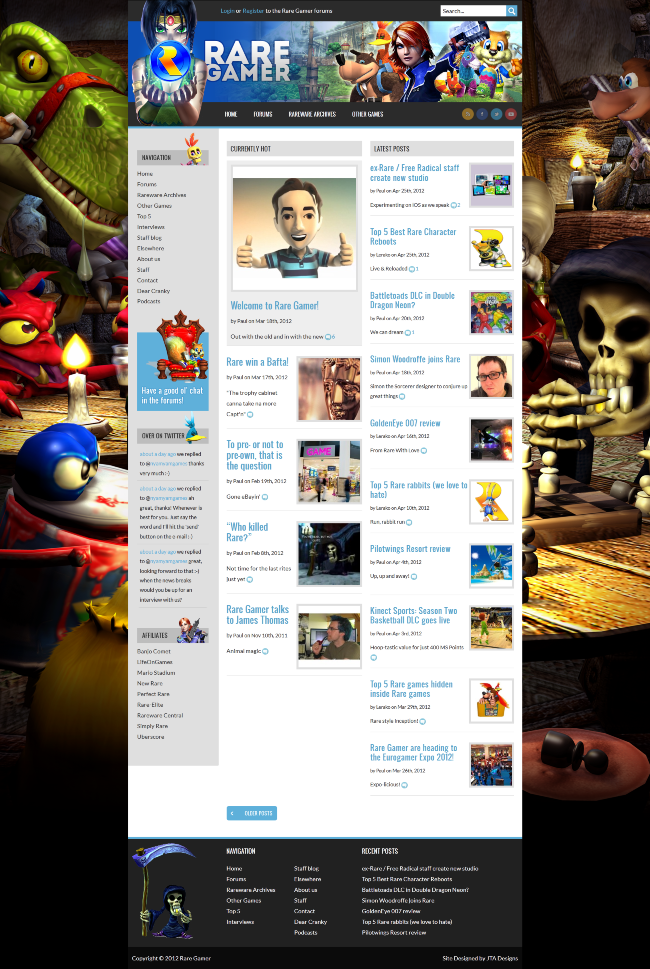Screen dimensions: 650x969
Task: Open Staff blog in sidebar navigation
Action: point(149,238)
